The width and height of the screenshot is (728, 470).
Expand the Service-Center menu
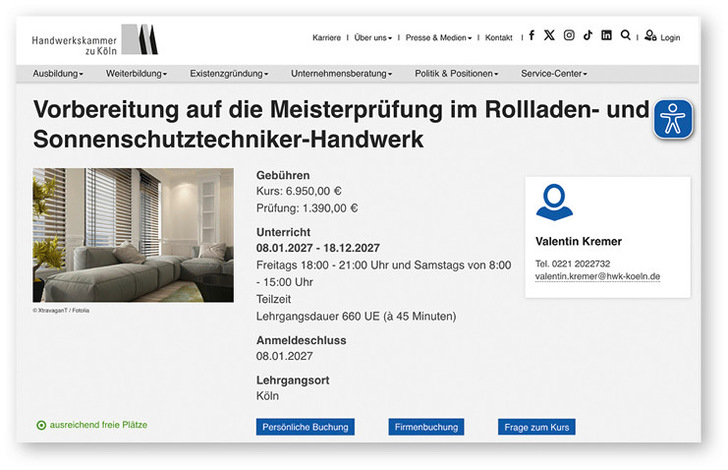[x=554, y=73]
